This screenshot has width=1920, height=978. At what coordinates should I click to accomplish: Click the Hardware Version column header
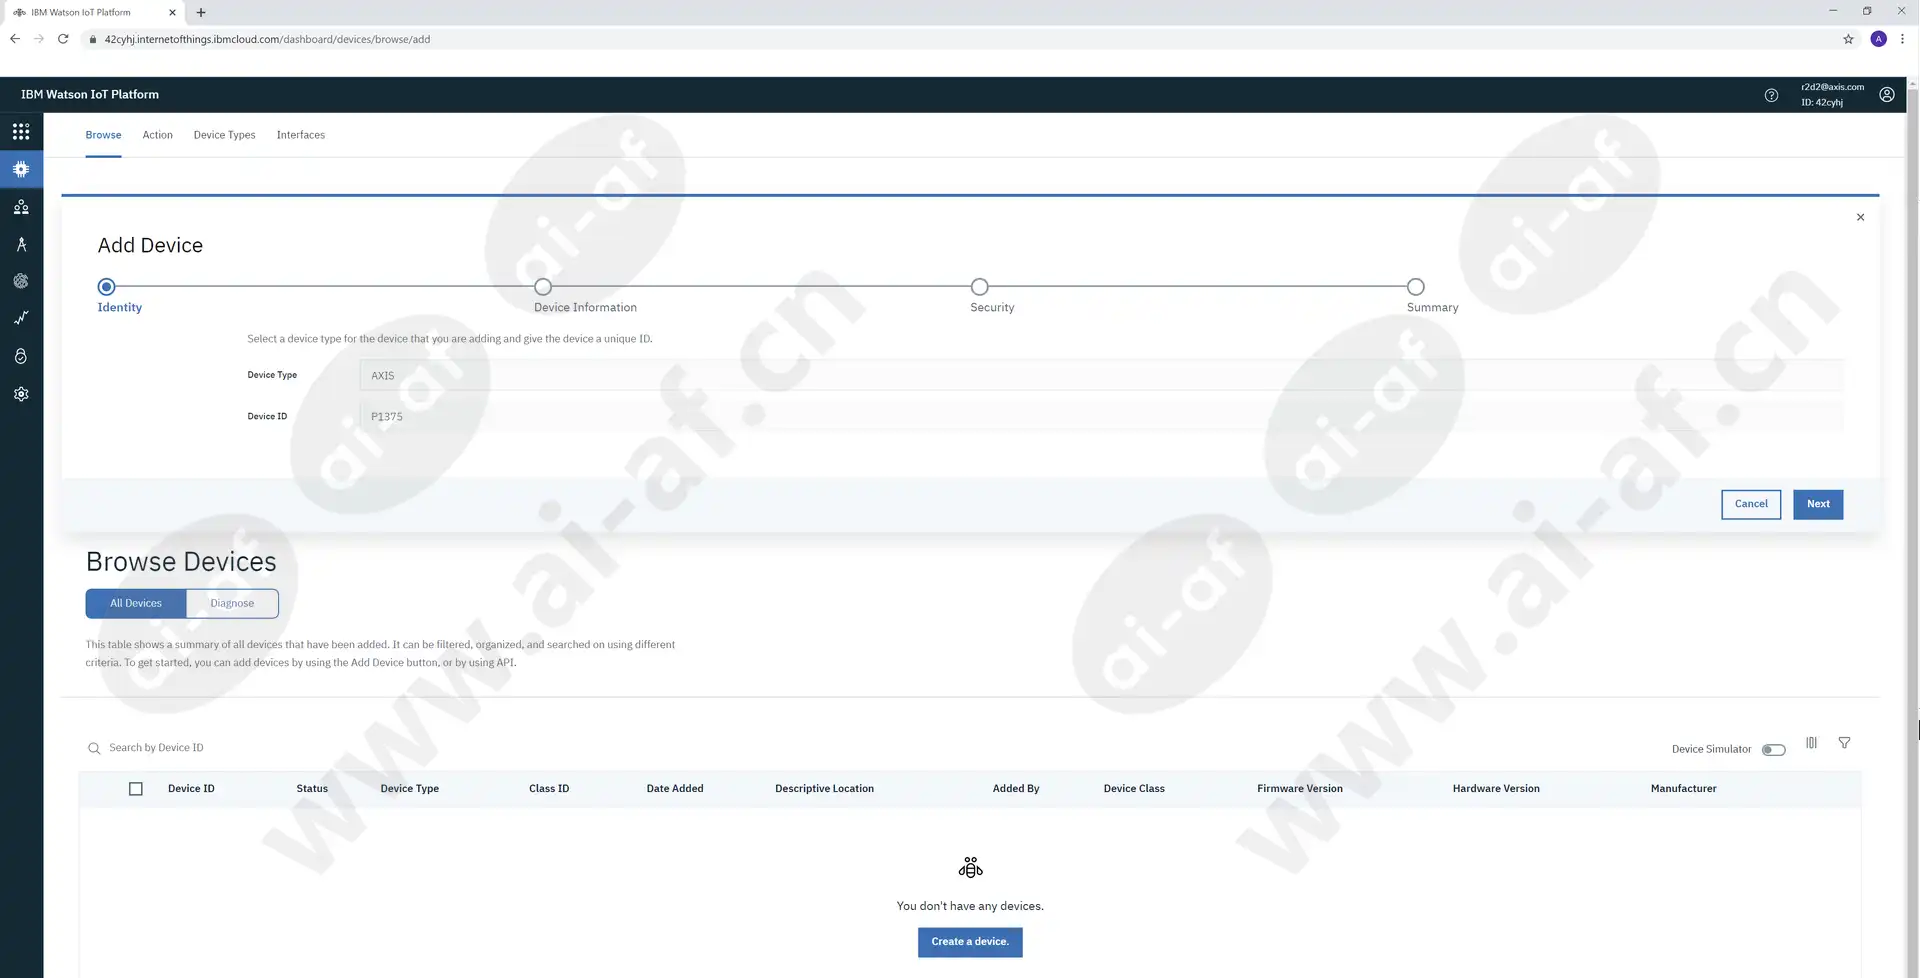[1495, 789]
